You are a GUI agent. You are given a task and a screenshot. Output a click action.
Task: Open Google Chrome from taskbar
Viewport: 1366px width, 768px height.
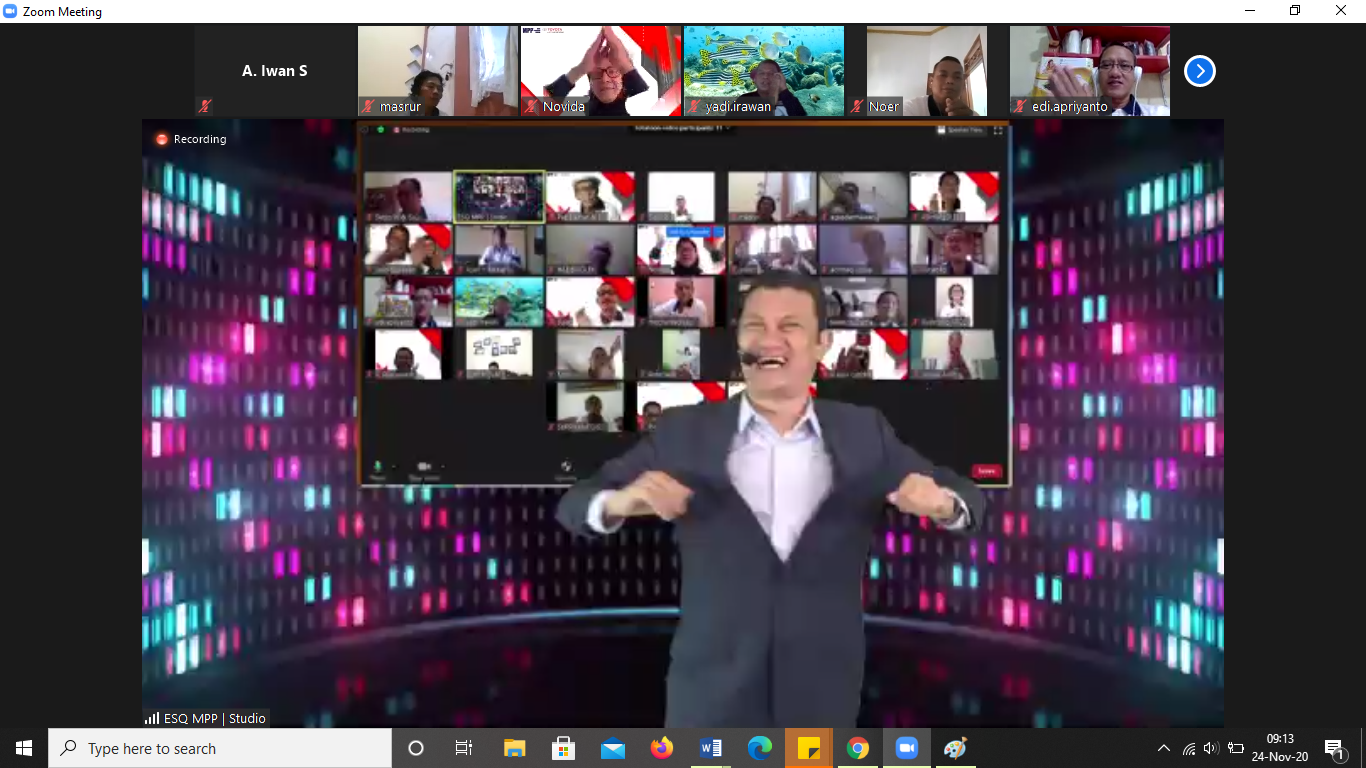tap(857, 748)
